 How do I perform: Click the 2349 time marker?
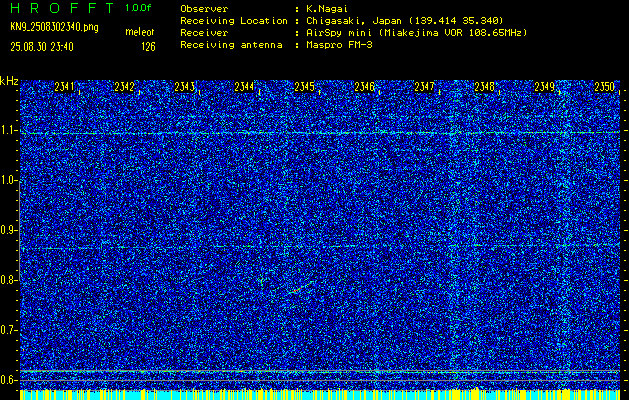[544, 86]
